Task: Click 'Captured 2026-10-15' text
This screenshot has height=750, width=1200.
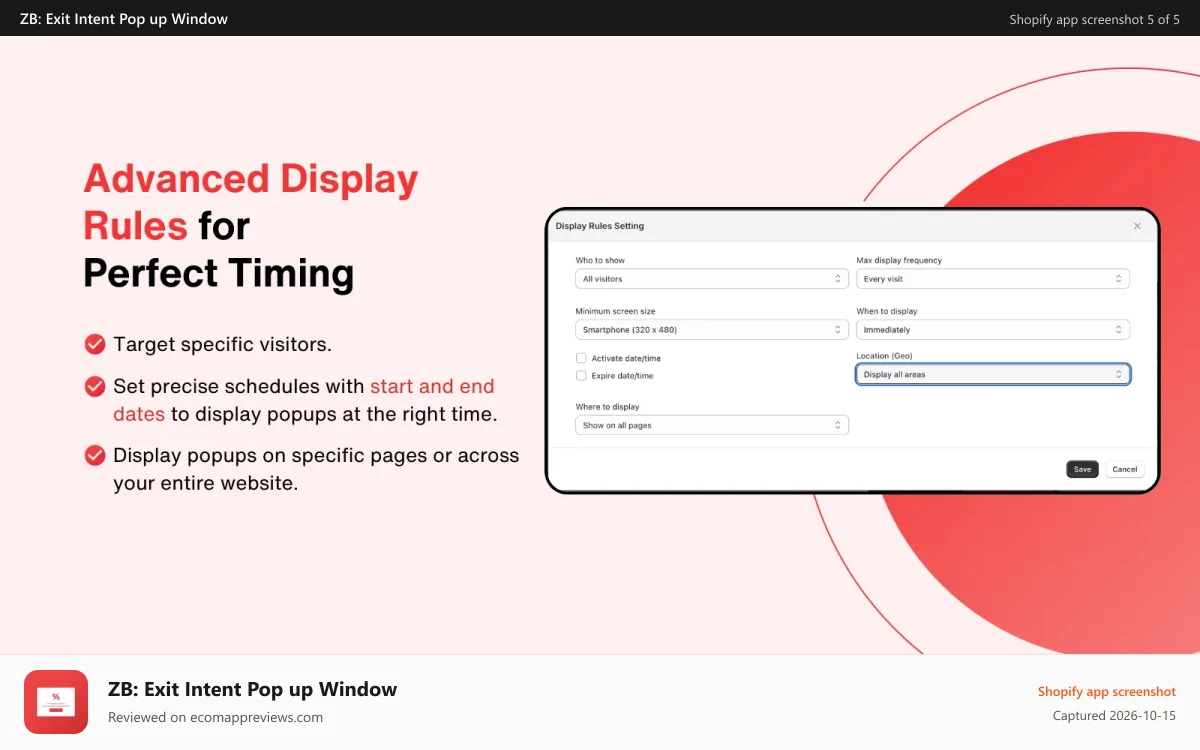Action: pyautogui.click(x=1115, y=716)
